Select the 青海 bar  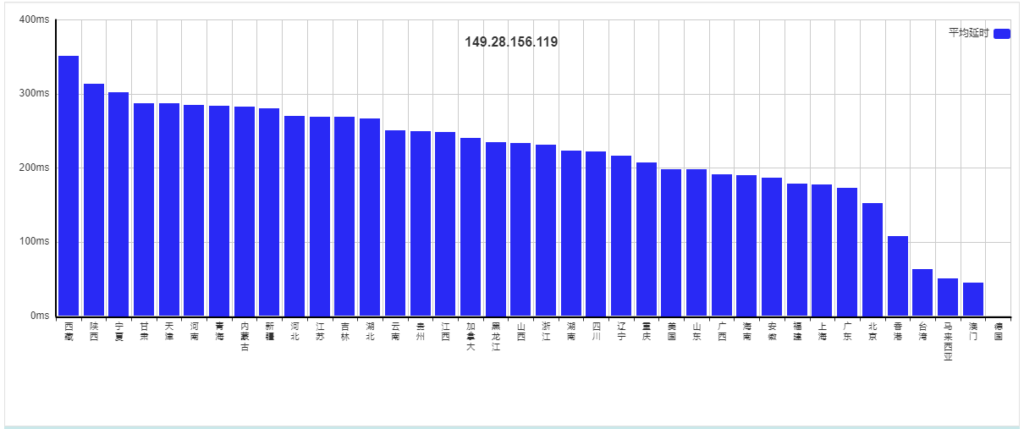pos(219,211)
